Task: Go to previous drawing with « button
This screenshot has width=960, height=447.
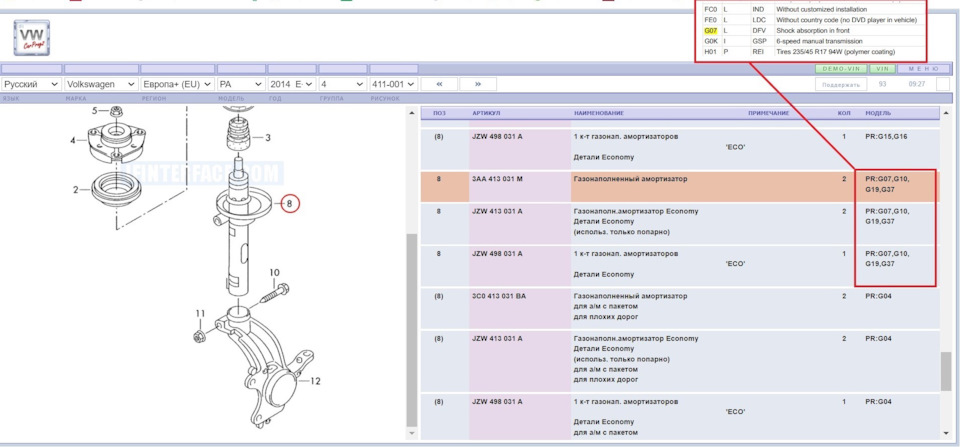Action: (x=439, y=85)
